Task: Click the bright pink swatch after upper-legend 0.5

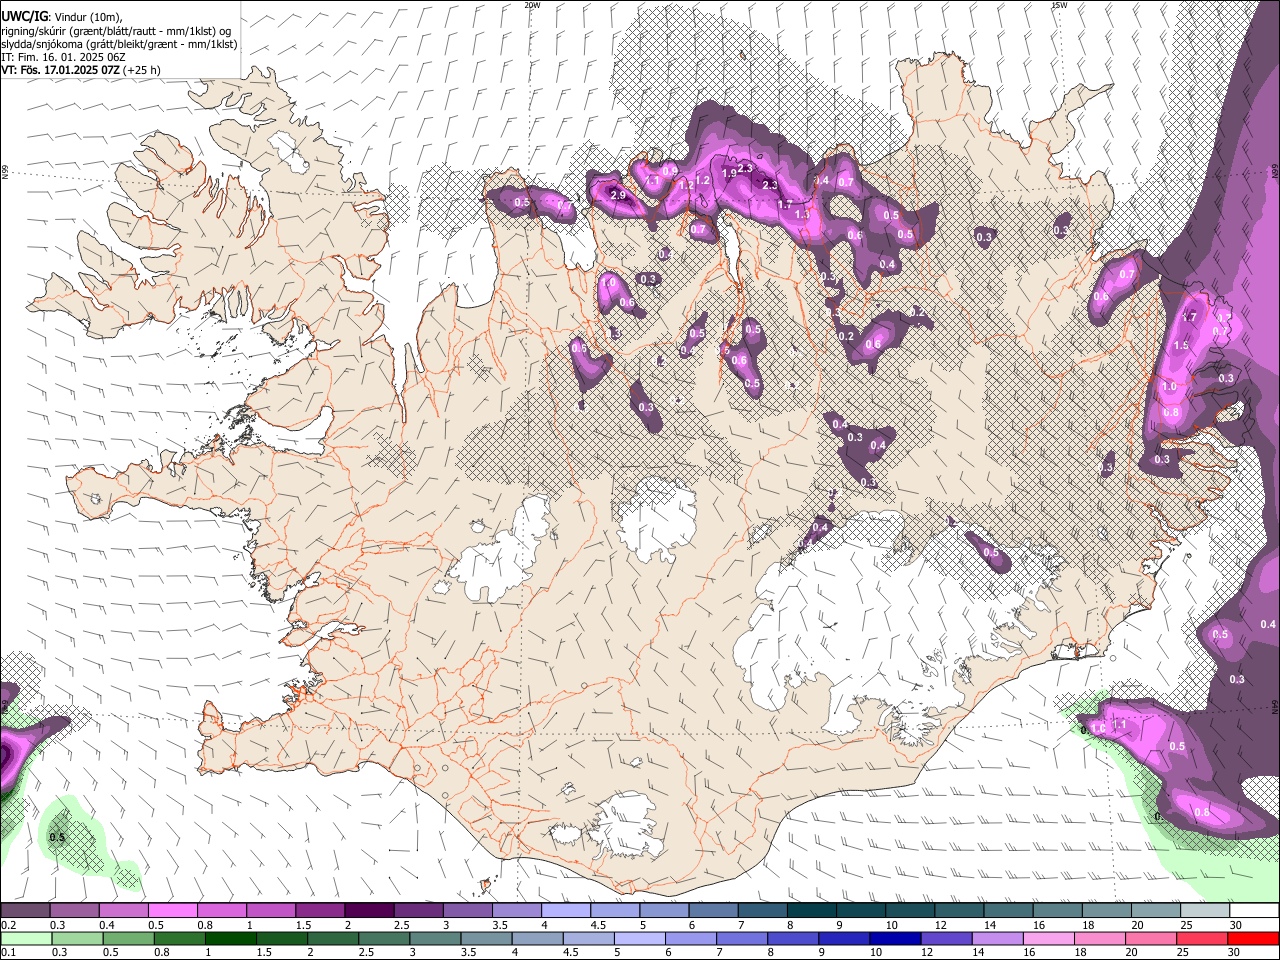Action: 172,911
